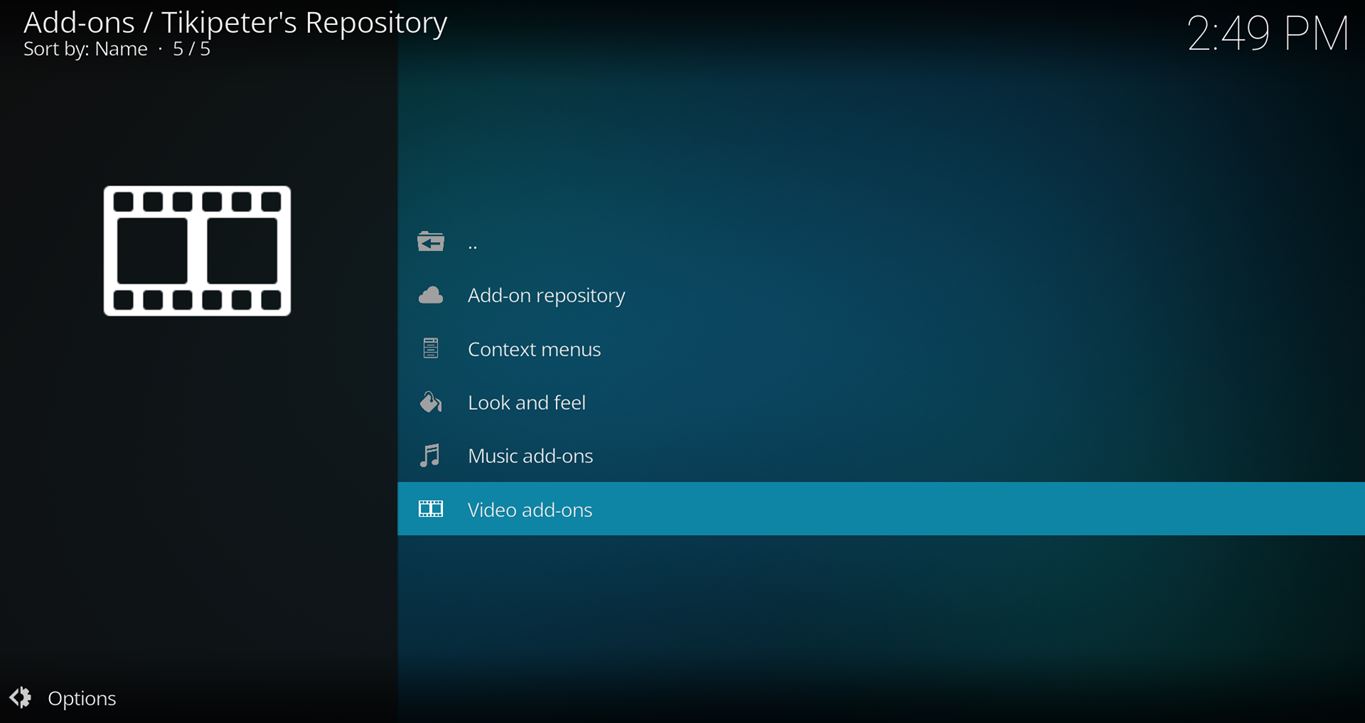Select the Context menus category
Screen dimensions: 1365x723
coord(534,349)
